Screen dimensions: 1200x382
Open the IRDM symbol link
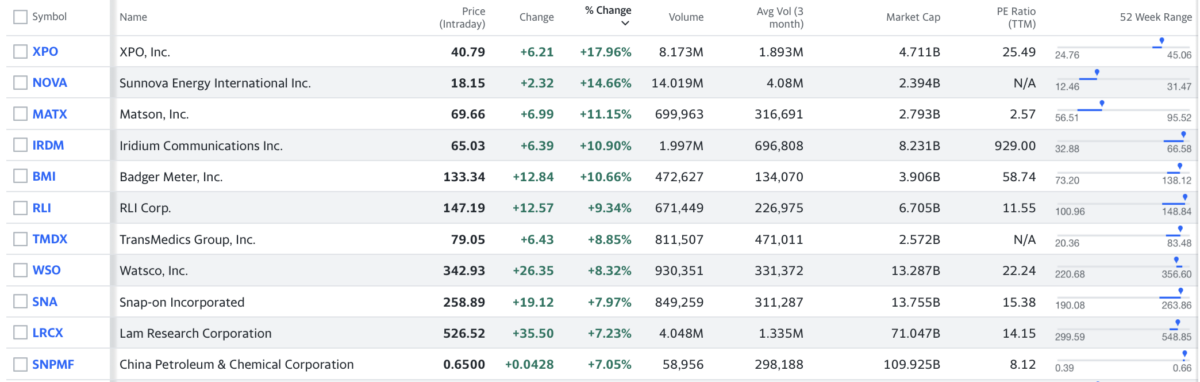tap(49, 145)
